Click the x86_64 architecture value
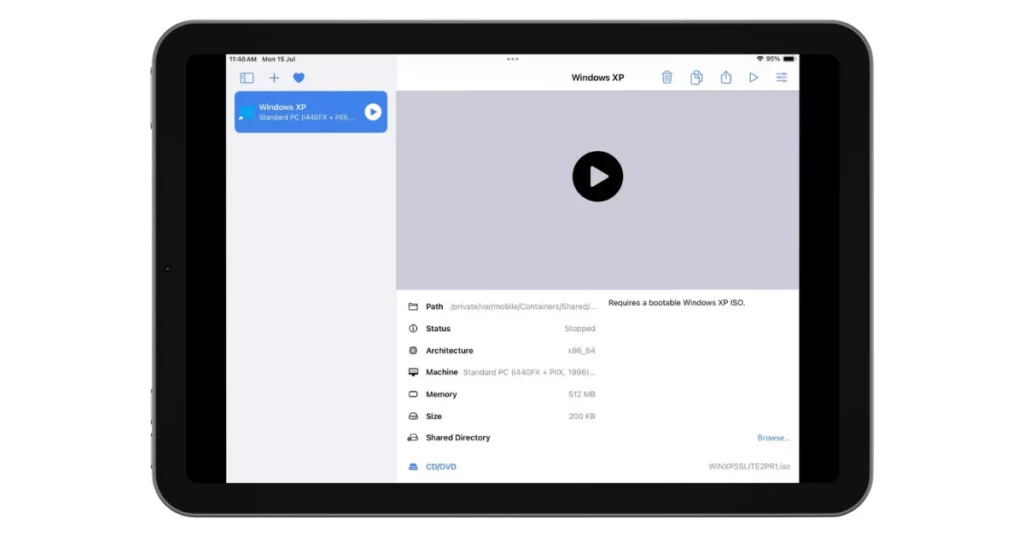This screenshot has height=536, width=1024. click(x=581, y=351)
